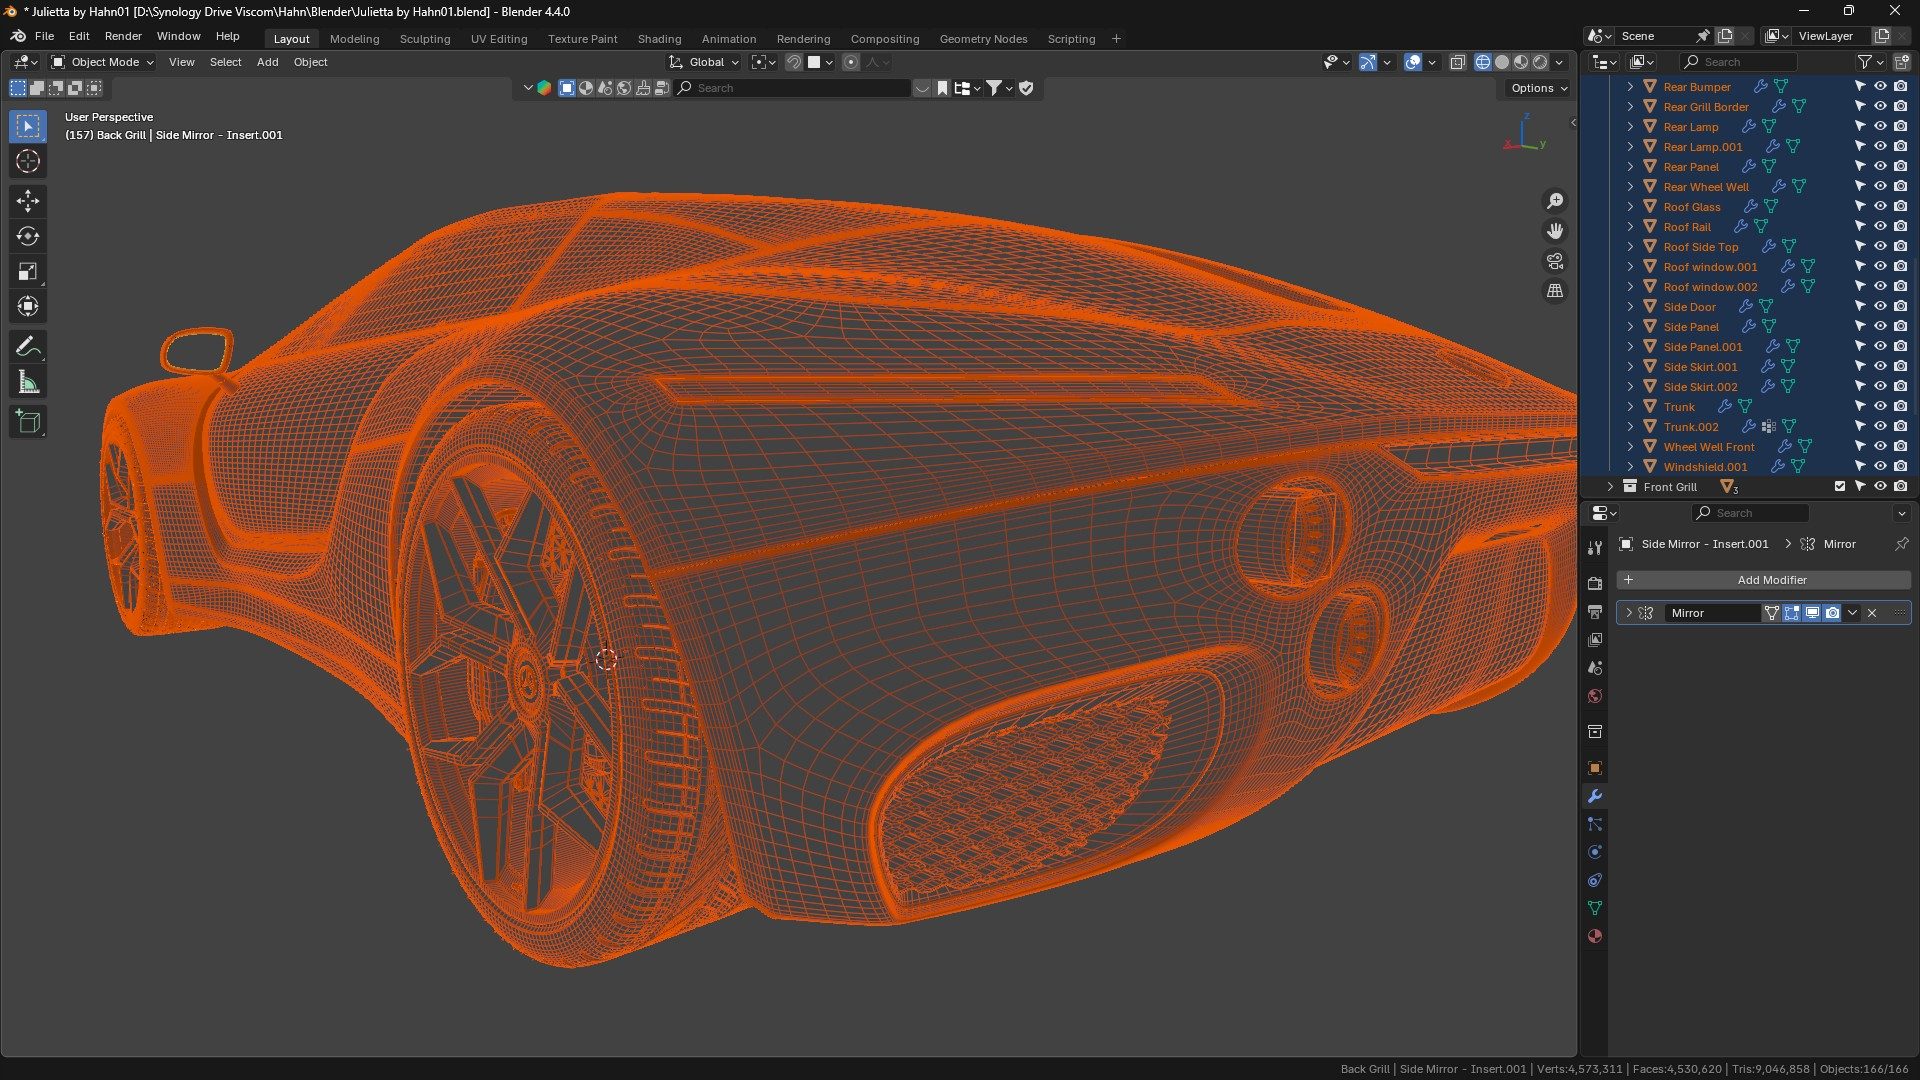Screen dimensions: 1920x1080
Task: Click the Add Cube tool
Action: coord(28,422)
